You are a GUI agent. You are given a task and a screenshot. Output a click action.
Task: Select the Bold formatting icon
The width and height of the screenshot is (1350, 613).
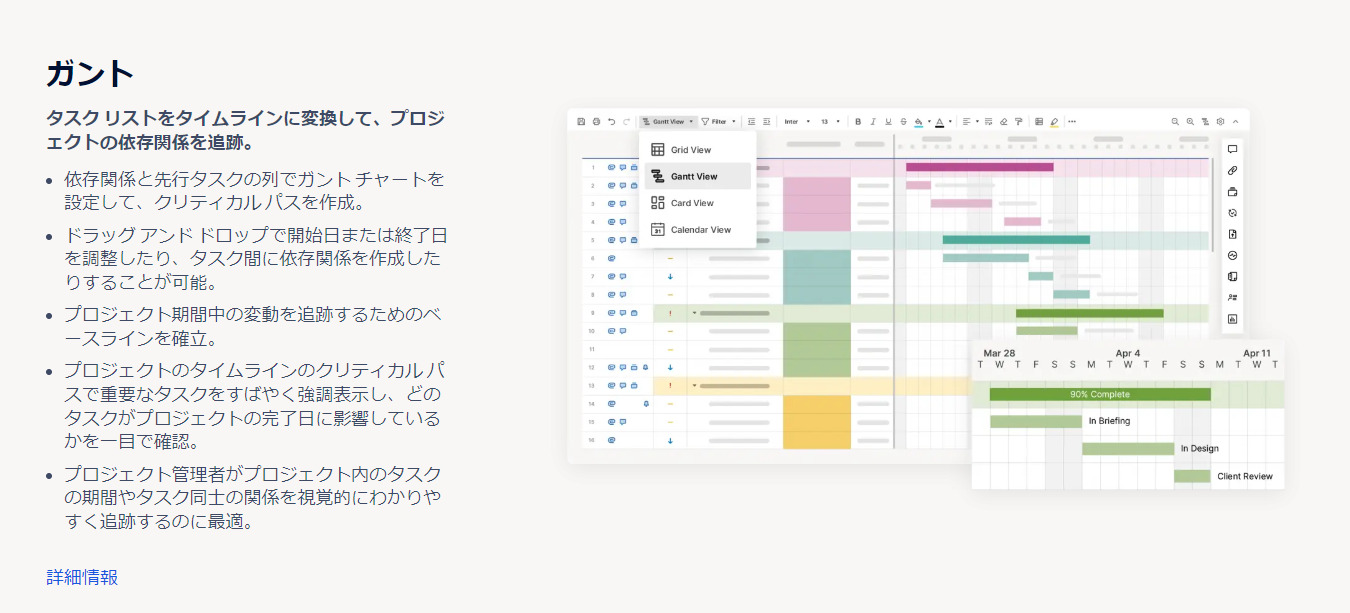coord(858,120)
